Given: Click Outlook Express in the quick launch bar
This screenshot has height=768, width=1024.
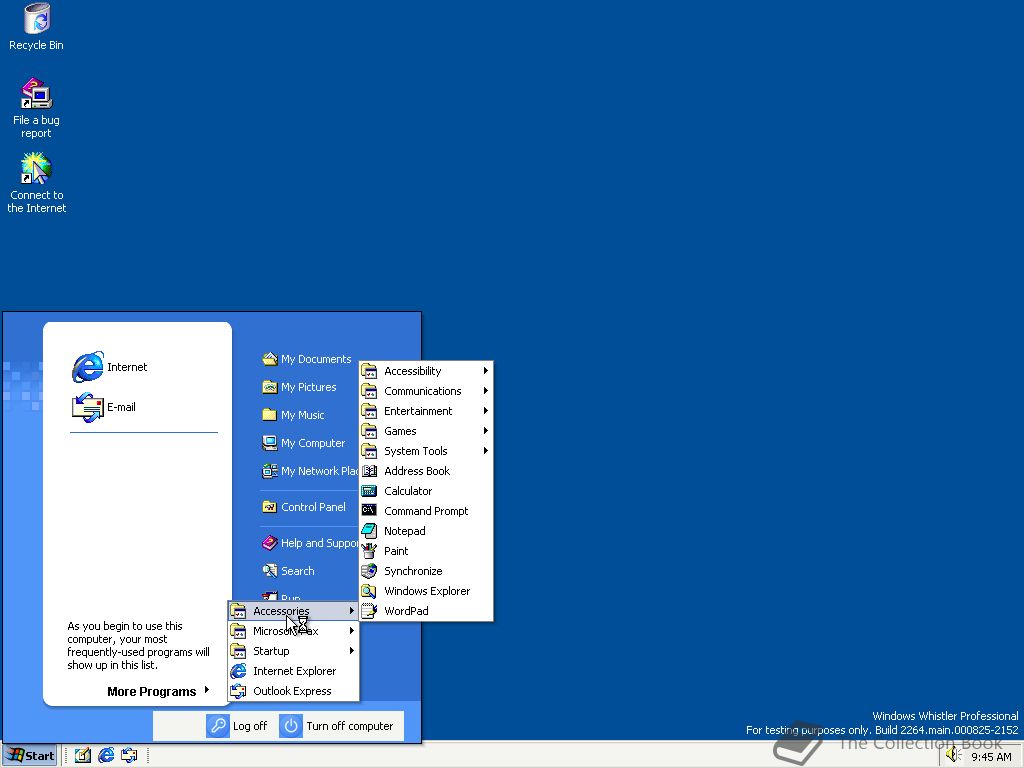Looking at the screenshot, I should 129,756.
